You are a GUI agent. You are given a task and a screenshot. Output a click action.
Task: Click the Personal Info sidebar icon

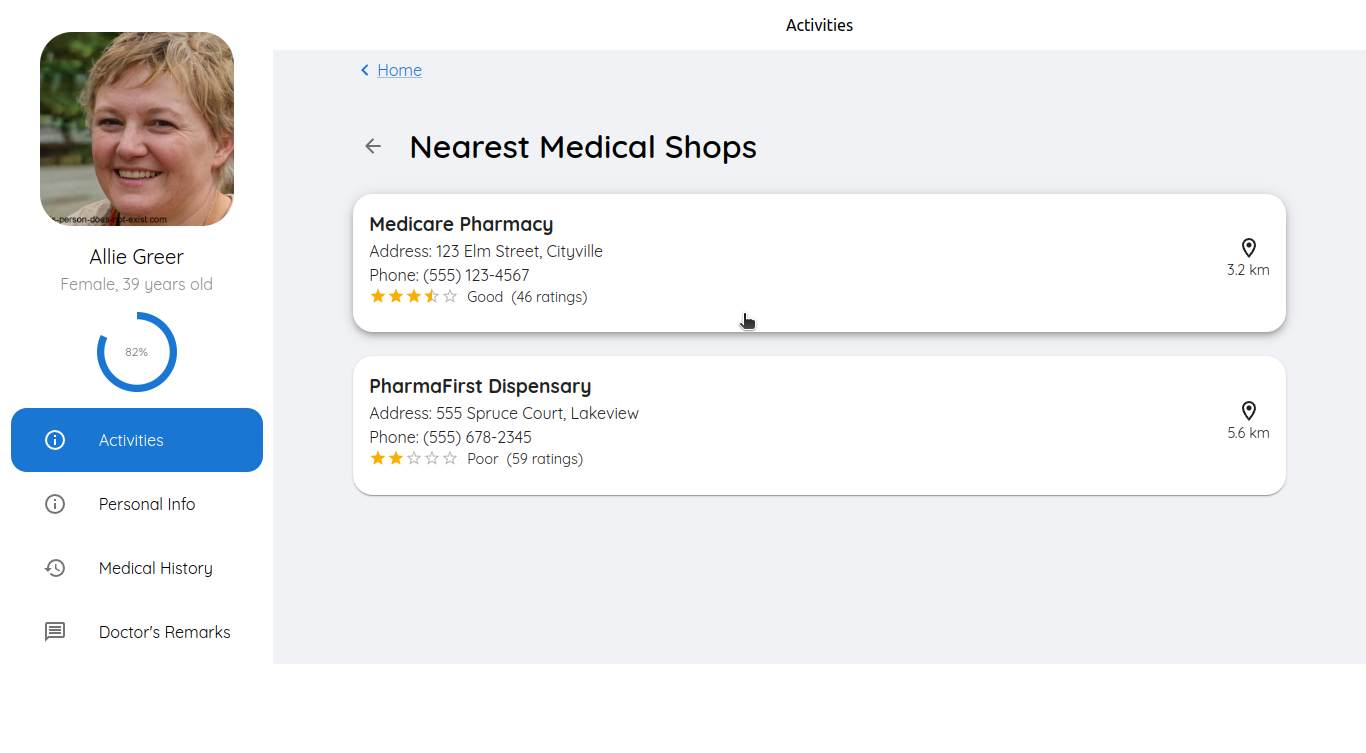point(55,504)
